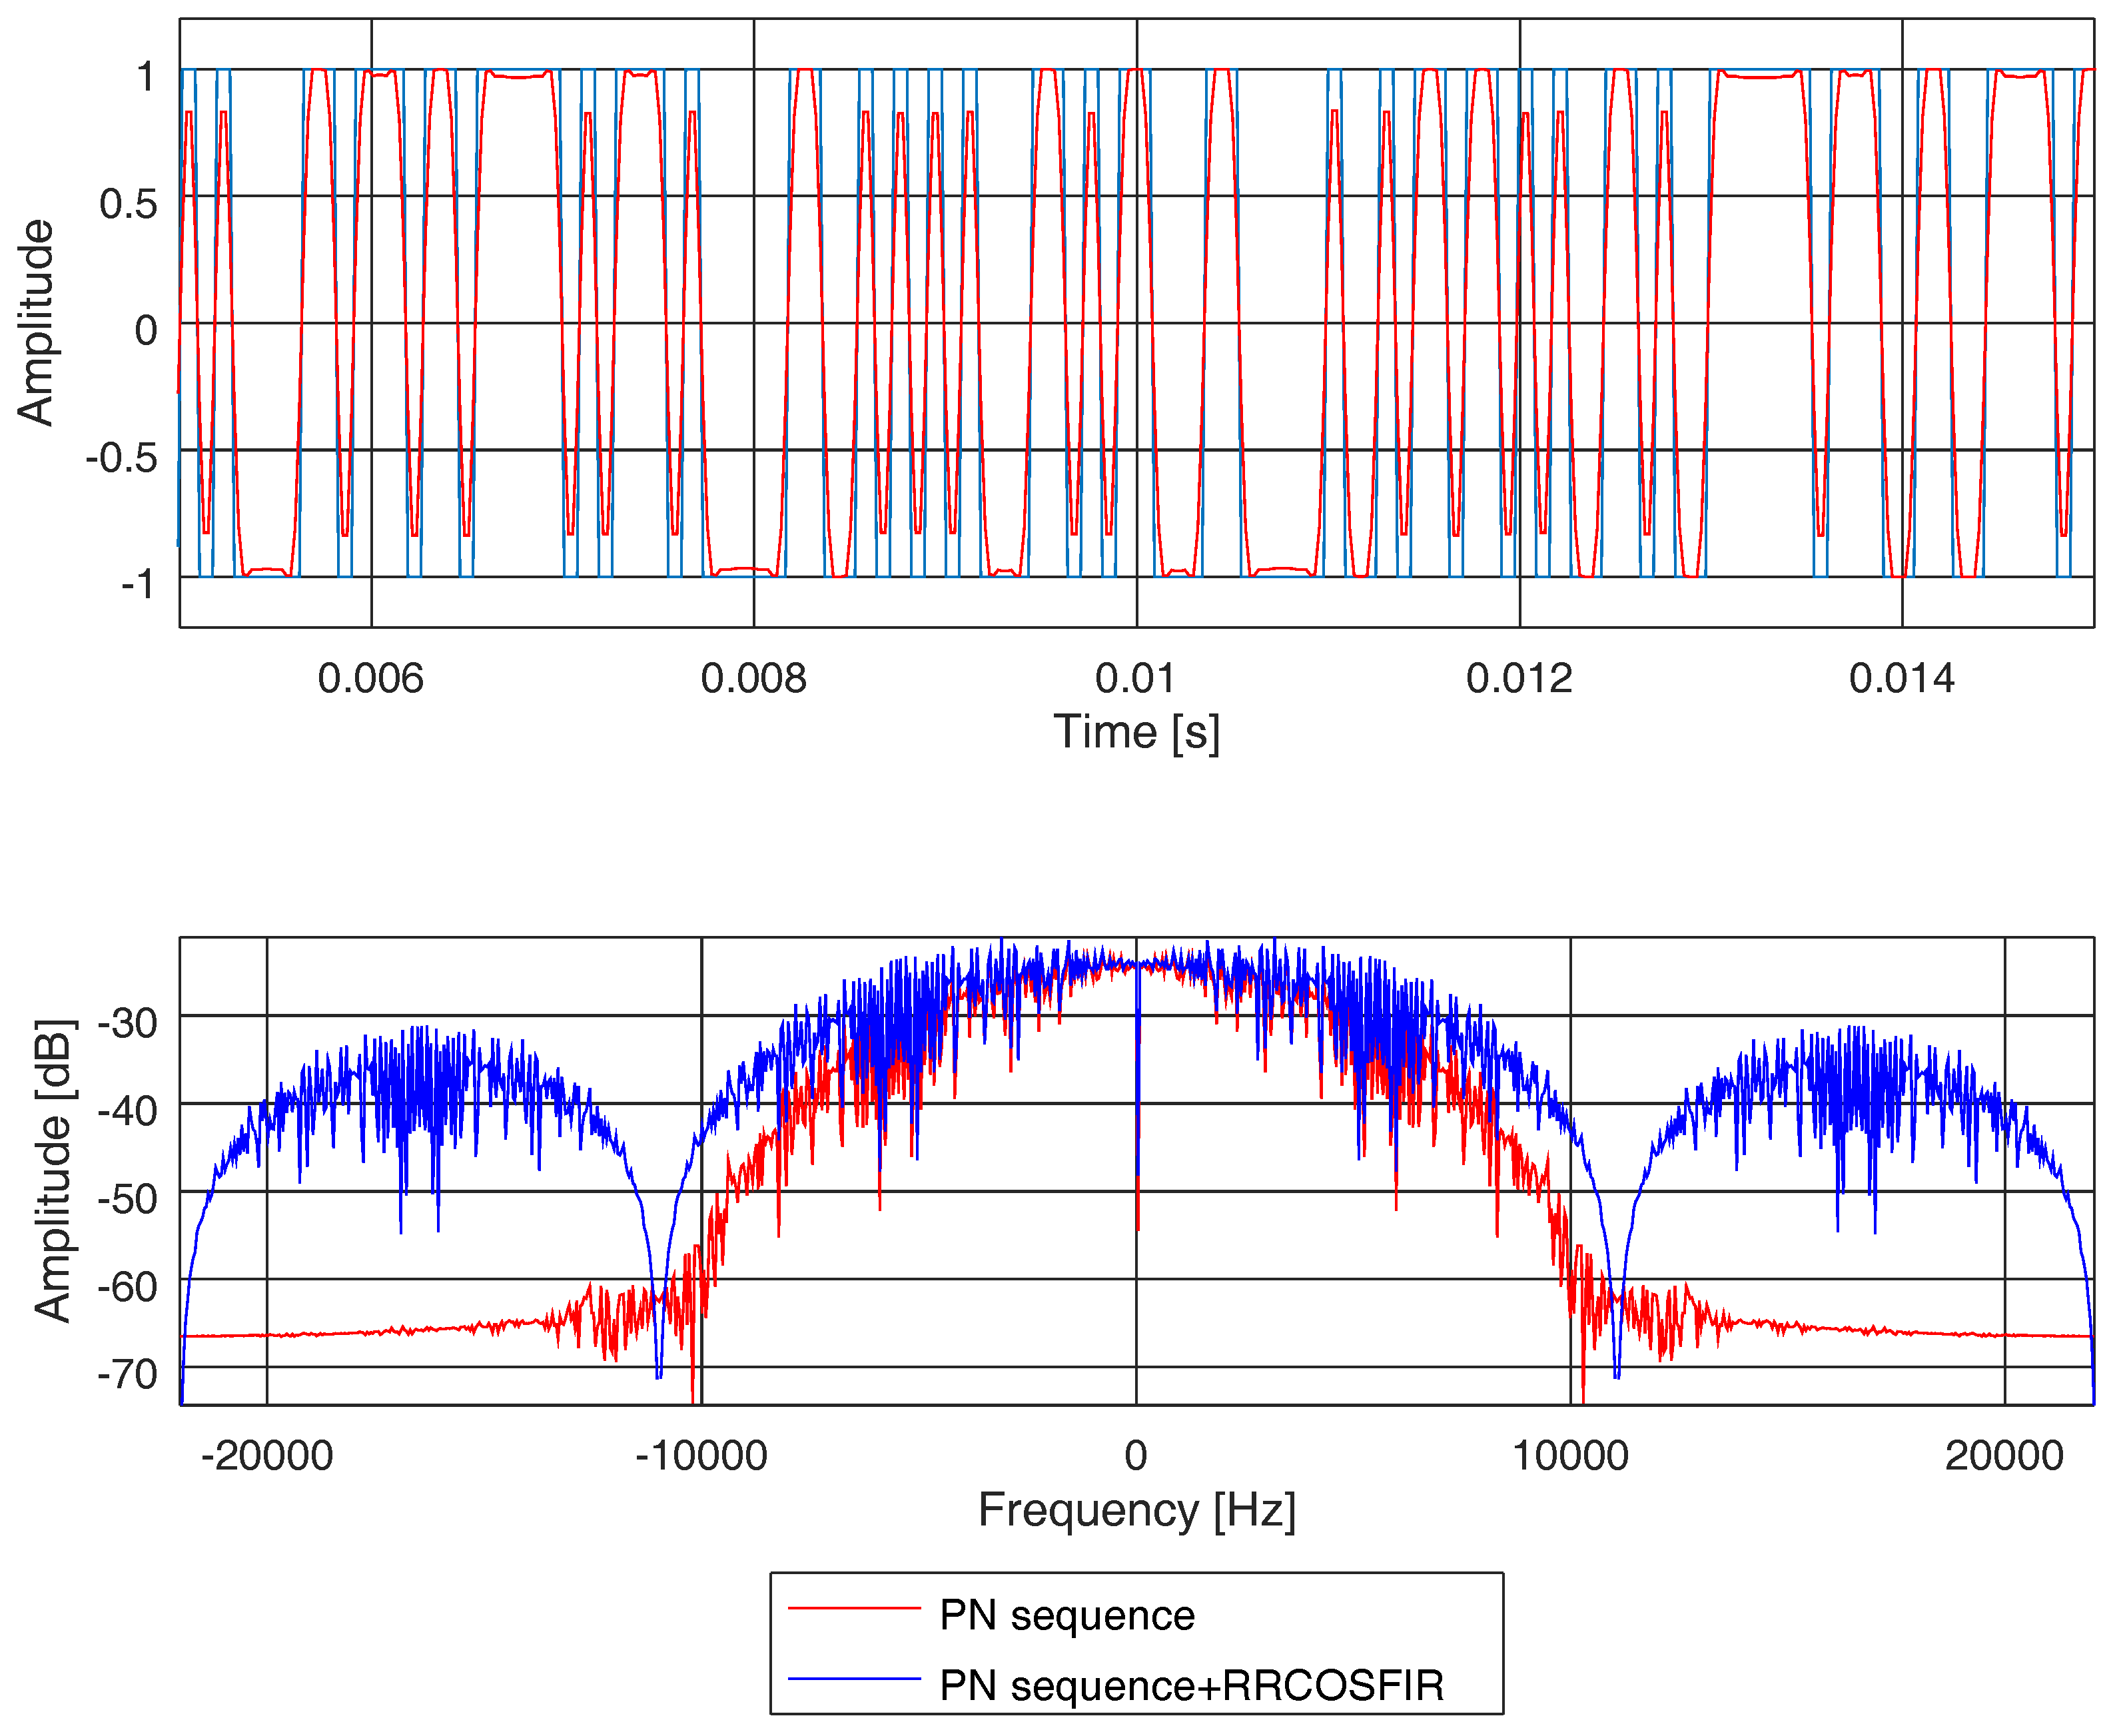Click the red line sample in the legend
Image resolution: width=2127 pixels, height=1736 pixels.
[x=854, y=1608]
